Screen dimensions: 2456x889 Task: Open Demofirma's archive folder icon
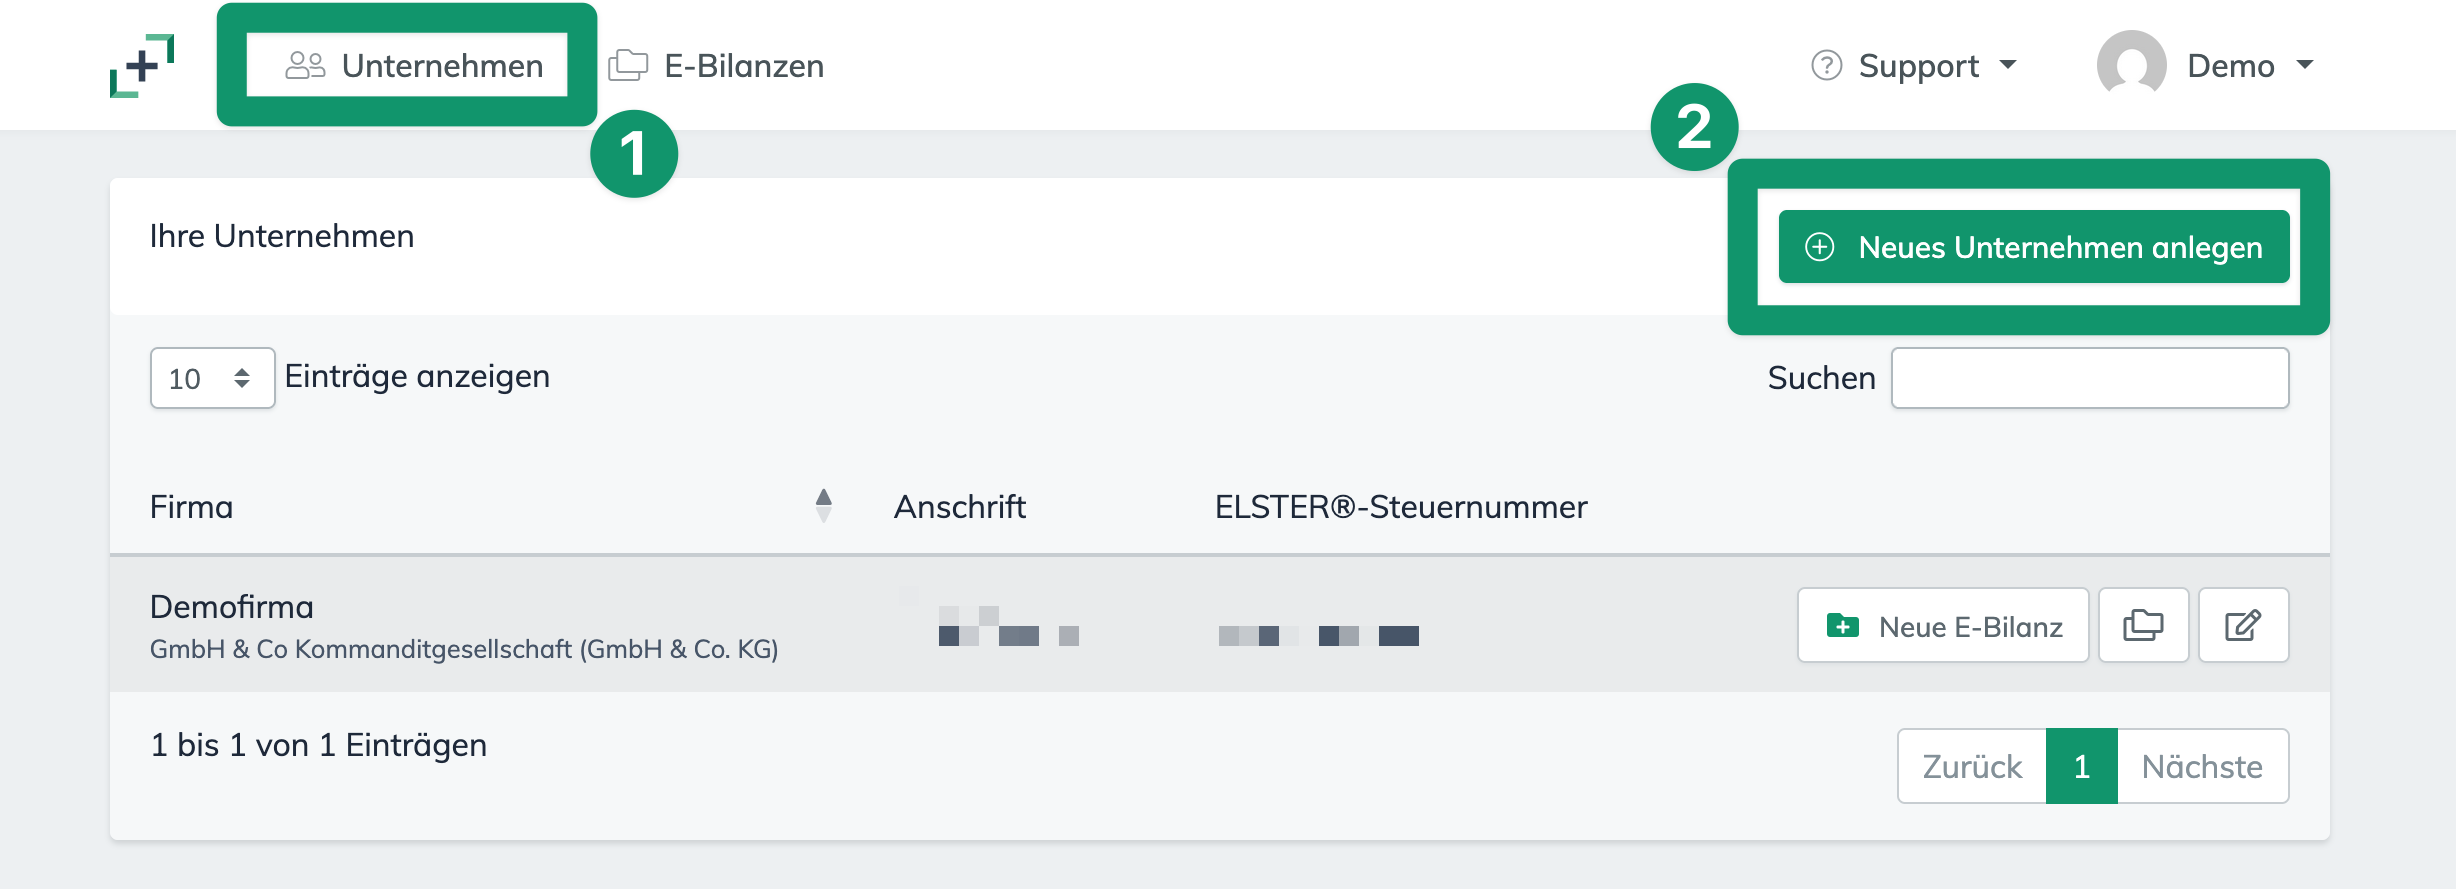click(x=2143, y=625)
